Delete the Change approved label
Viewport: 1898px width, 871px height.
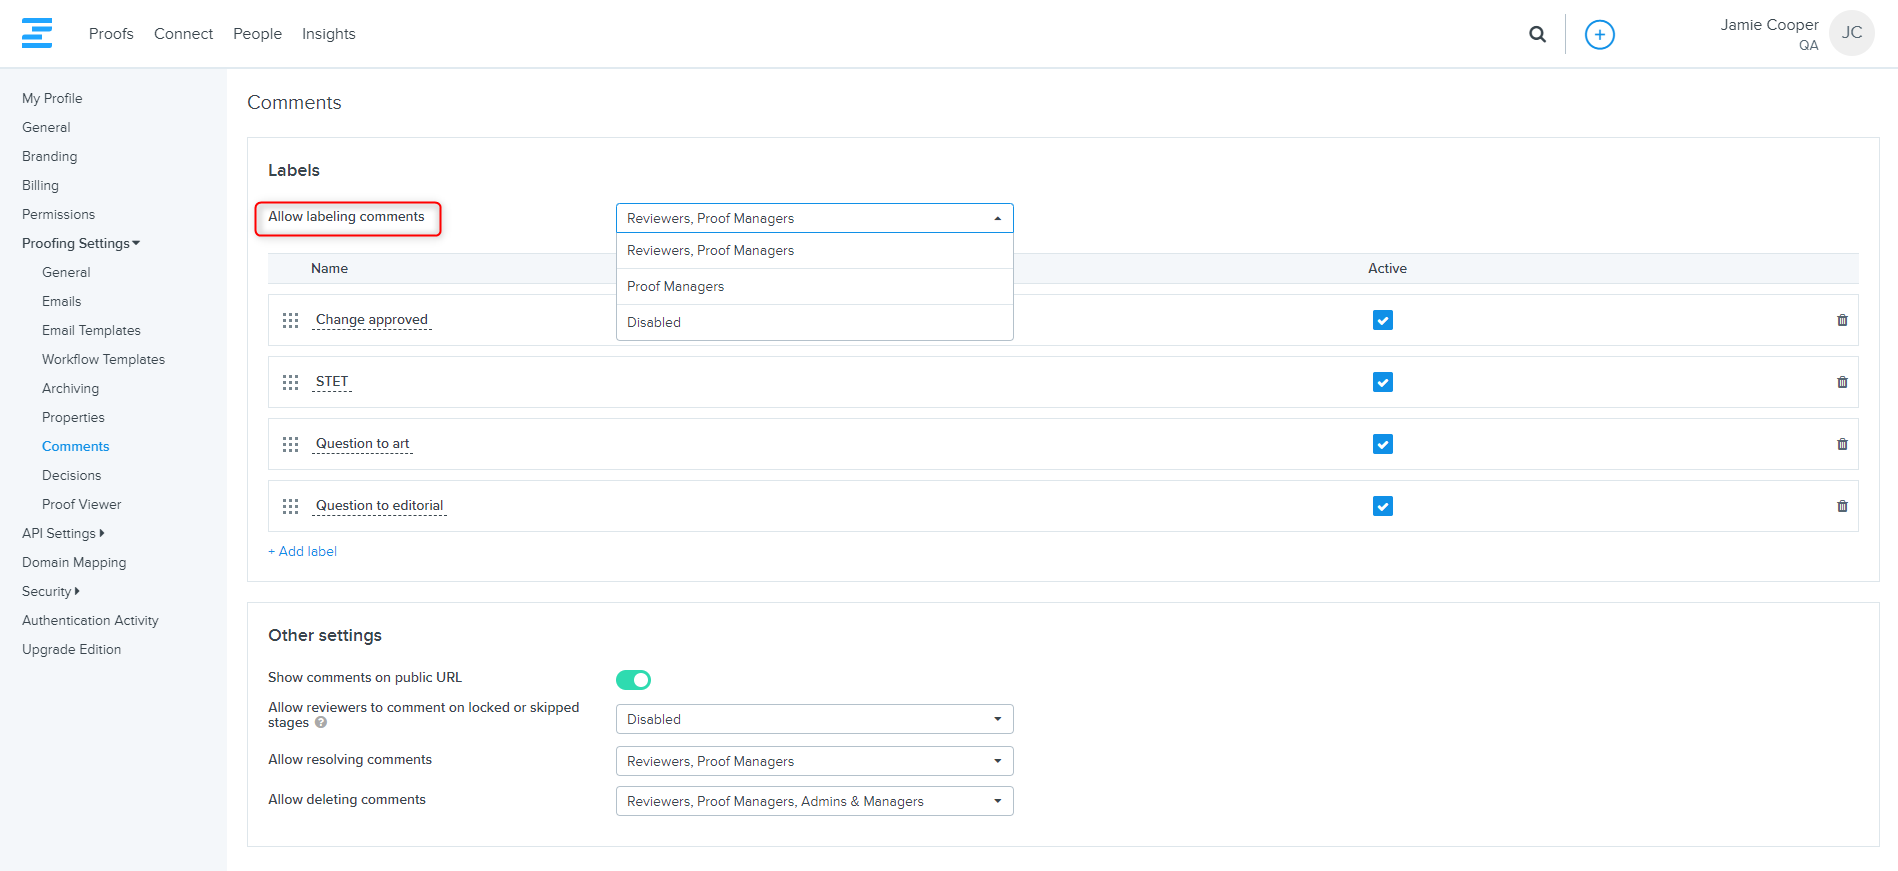click(1842, 320)
